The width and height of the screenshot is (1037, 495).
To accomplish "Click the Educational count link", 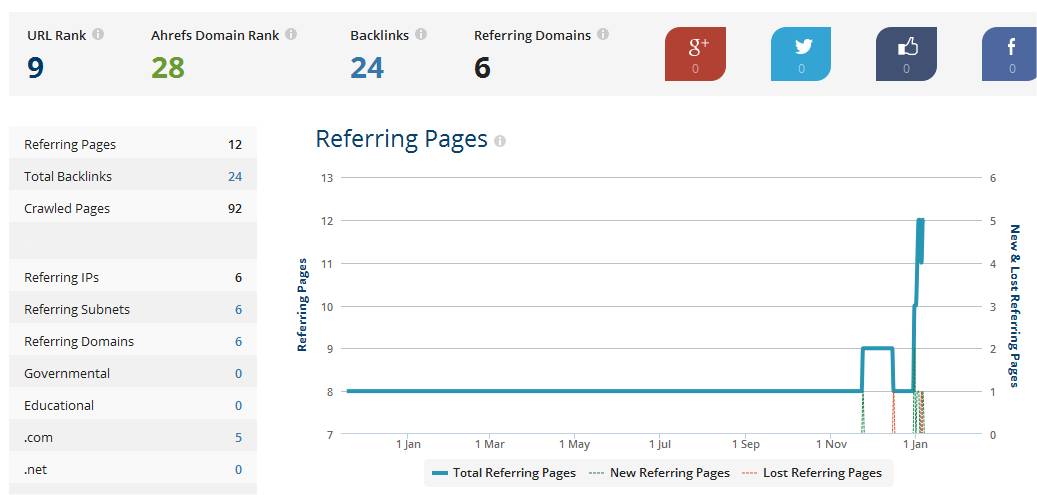I will [x=238, y=406].
